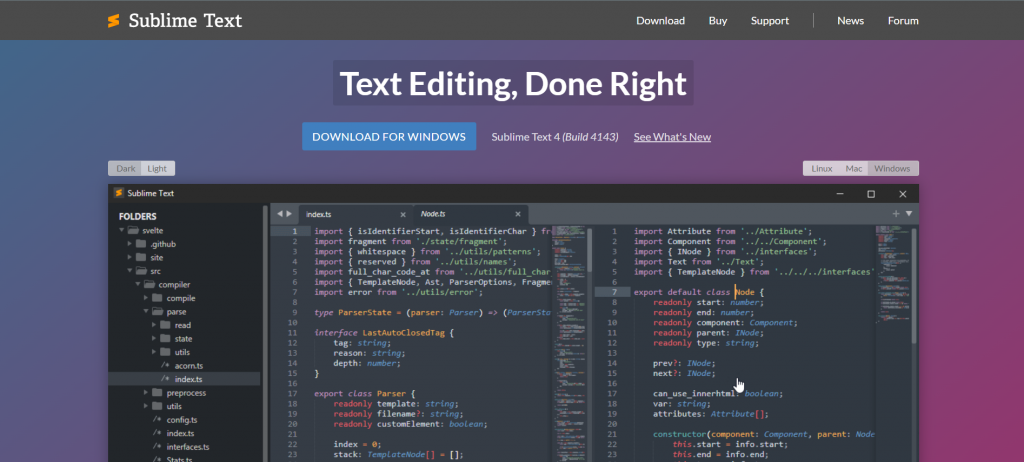
Task: Close the Node.ts tab
Action: pyautogui.click(x=518, y=214)
